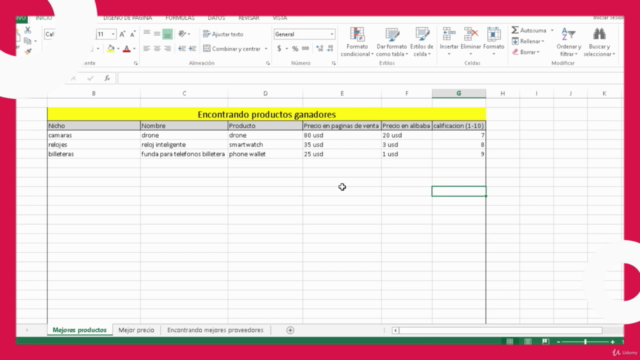Click the horizontal scrollbar track
The height and width of the screenshot is (360, 640).
click(x=501, y=330)
